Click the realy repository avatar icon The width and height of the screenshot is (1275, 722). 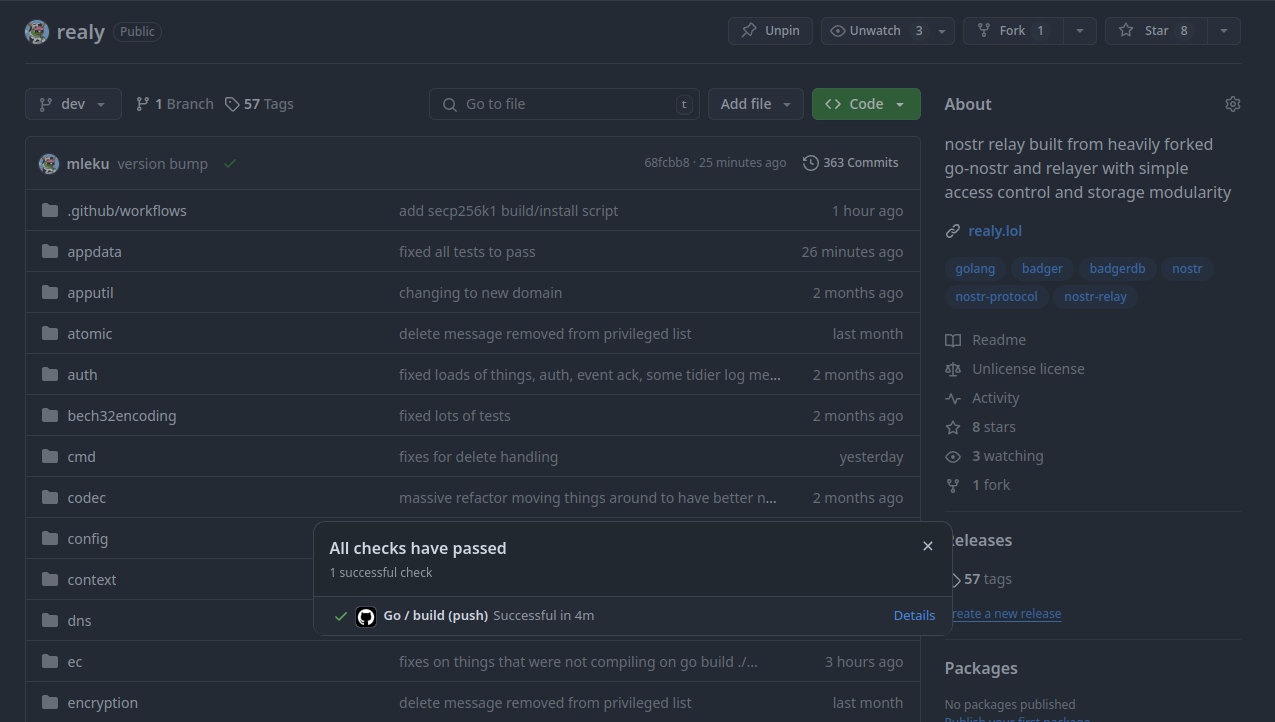point(37,31)
